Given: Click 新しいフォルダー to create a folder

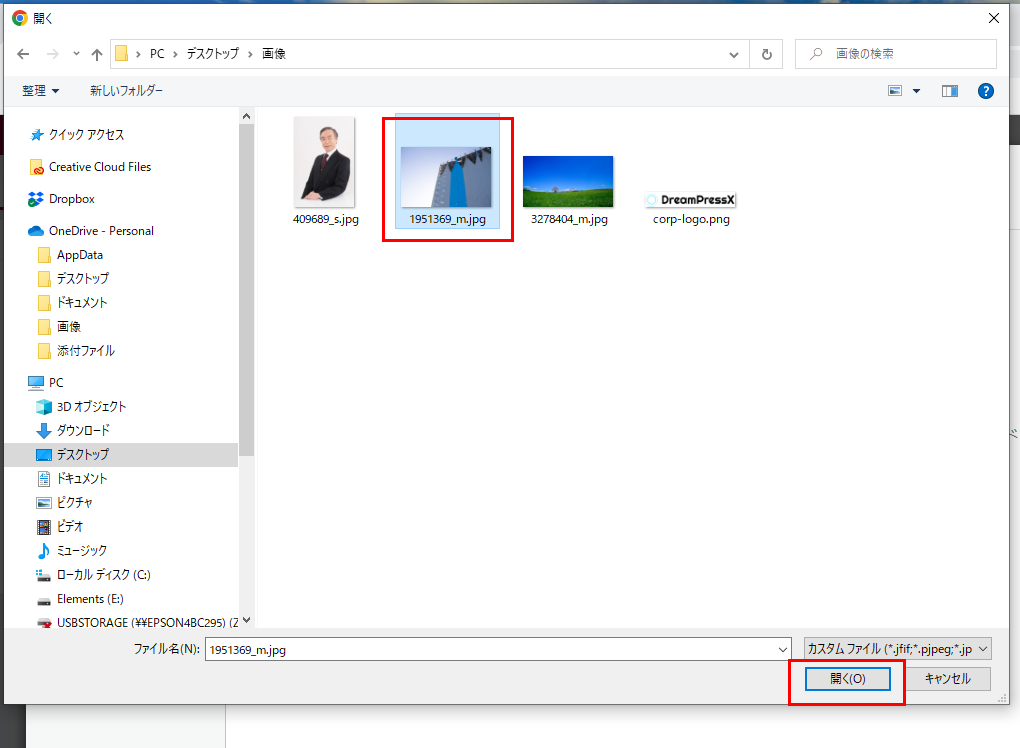Looking at the screenshot, I should pos(126,91).
